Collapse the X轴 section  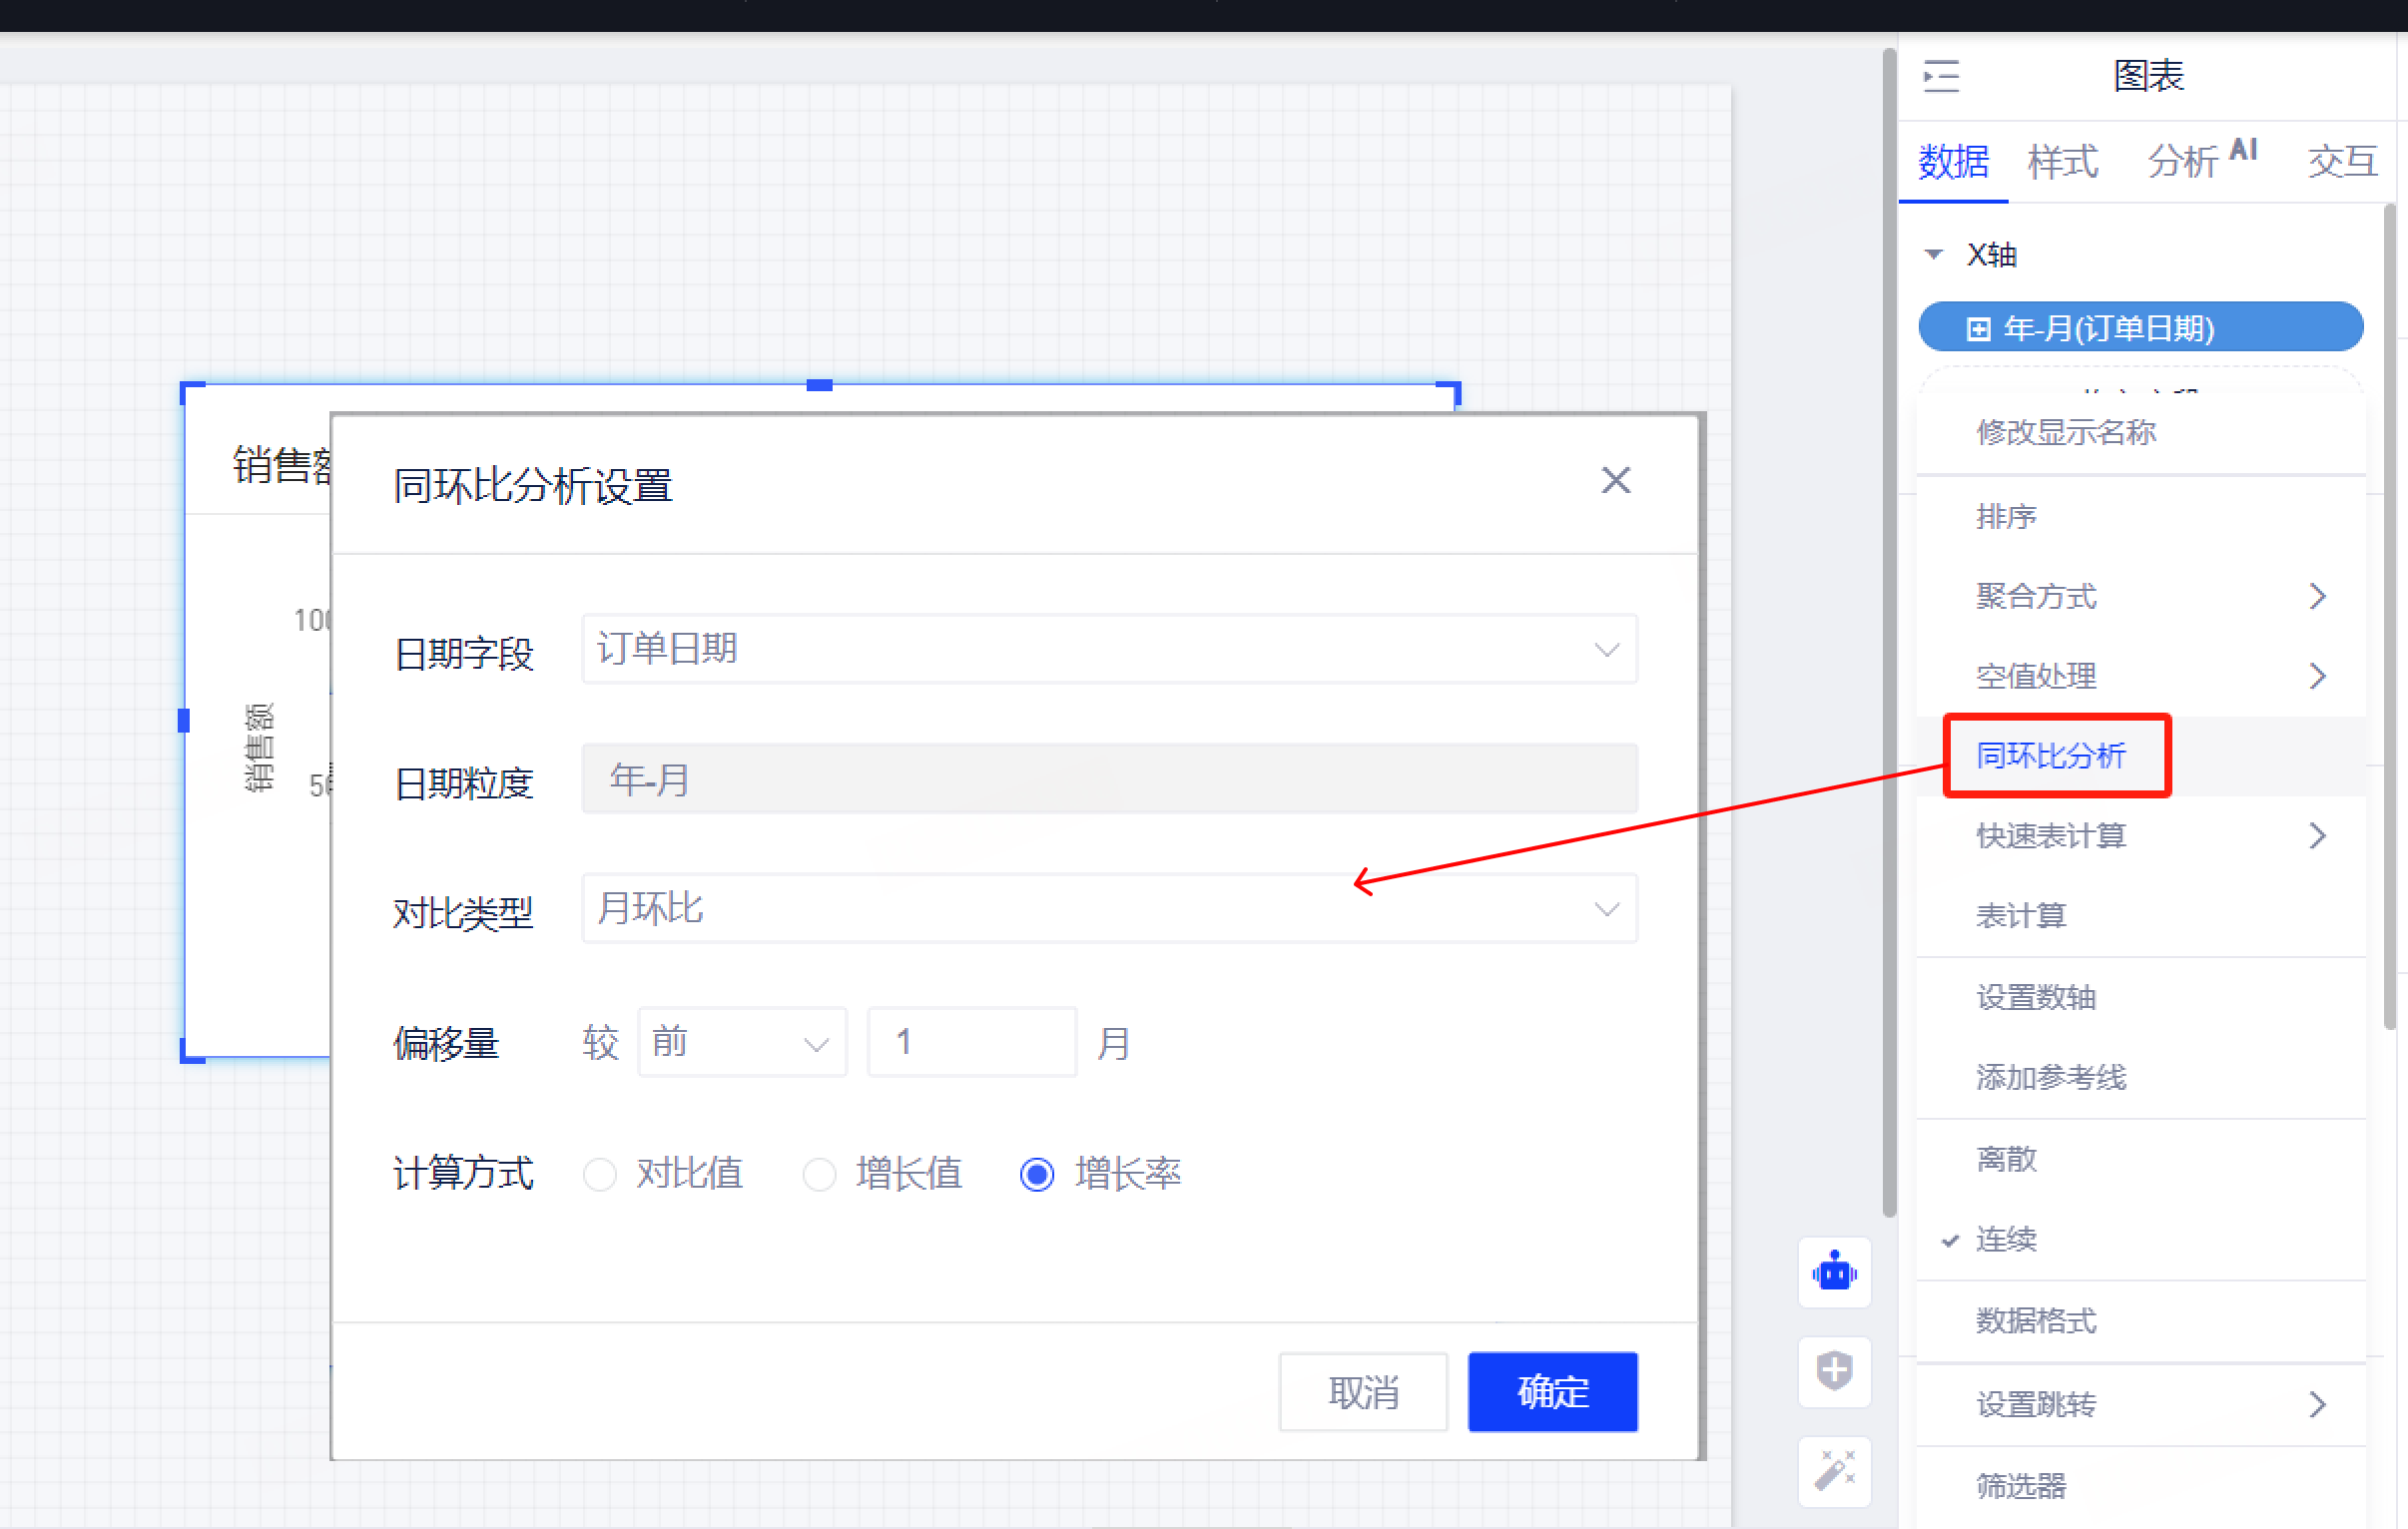[x=1934, y=255]
